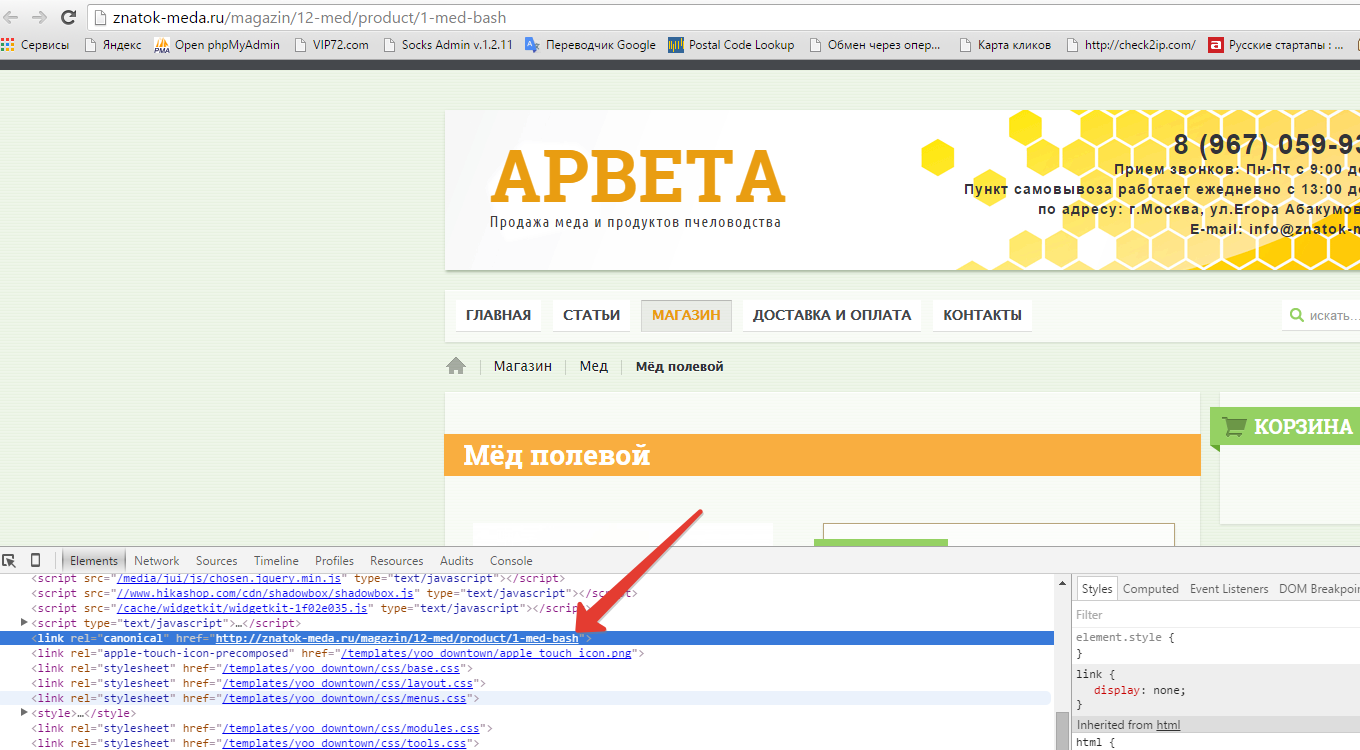Switch to the Console tab in DevTools

511,561
